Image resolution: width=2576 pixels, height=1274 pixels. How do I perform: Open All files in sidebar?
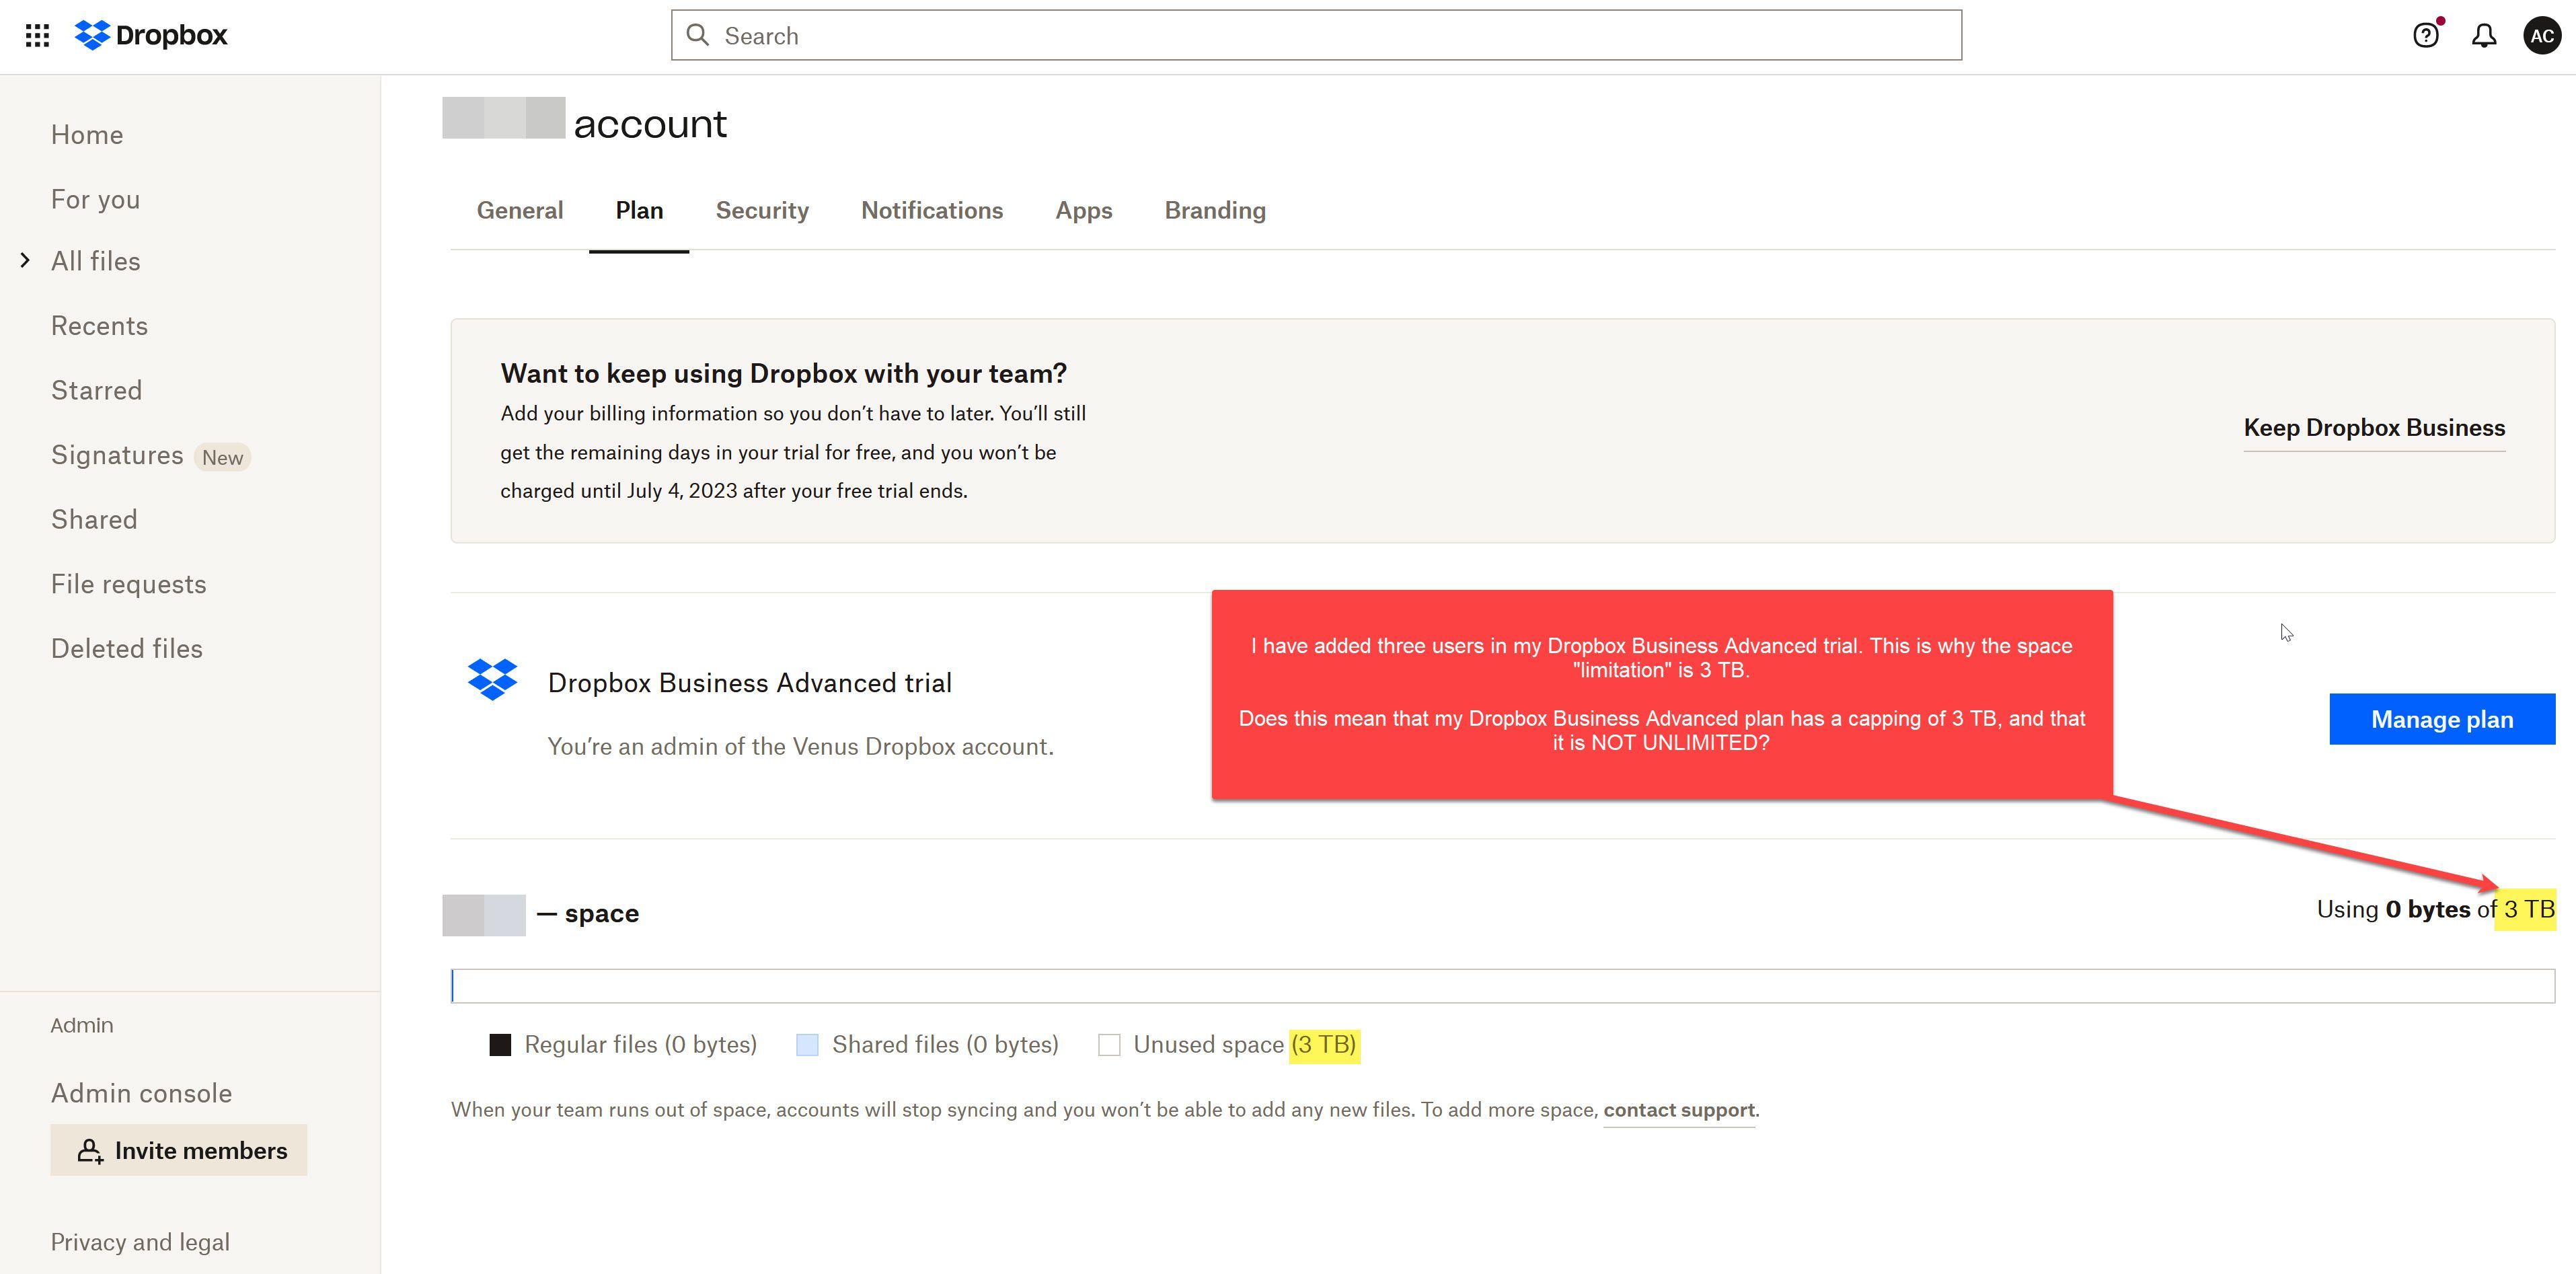pyautogui.click(x=95, y=261)
